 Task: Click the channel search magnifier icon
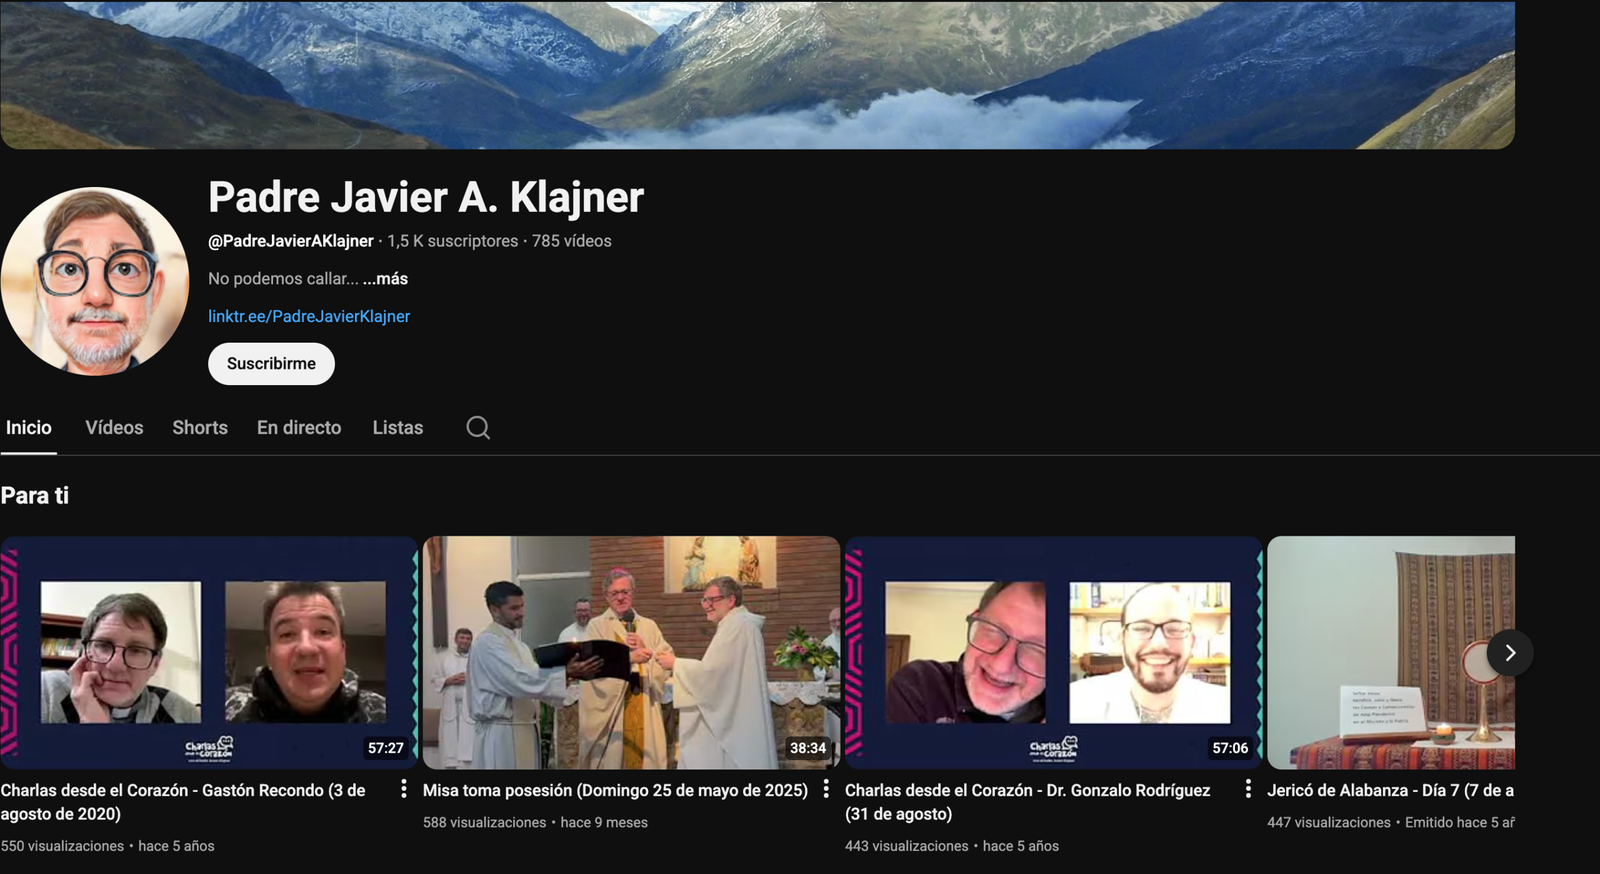click(478, 428)
